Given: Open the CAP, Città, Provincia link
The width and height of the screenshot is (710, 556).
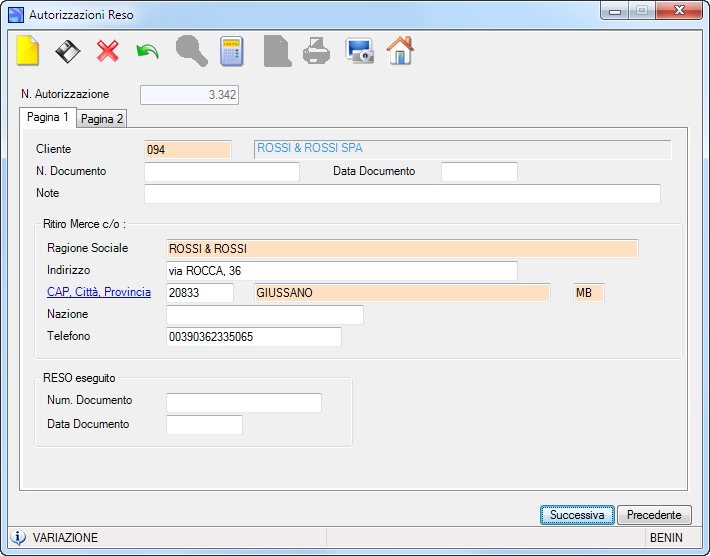Looking at the screenshot, I should tap(99, 292).
